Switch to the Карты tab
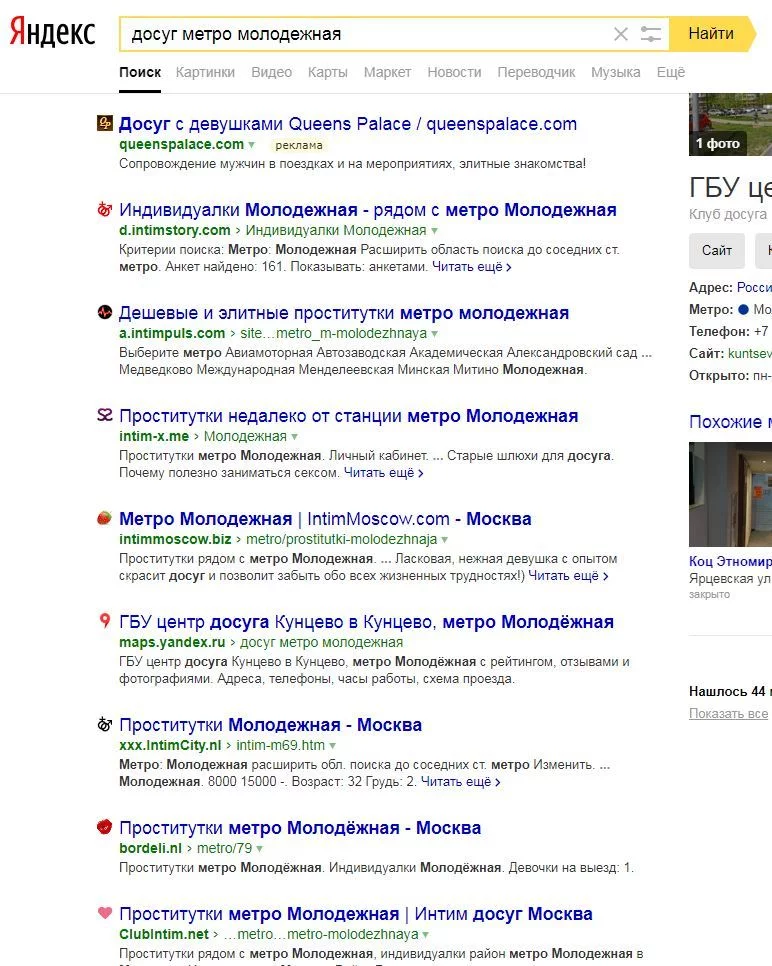 (x=328, y=72)
